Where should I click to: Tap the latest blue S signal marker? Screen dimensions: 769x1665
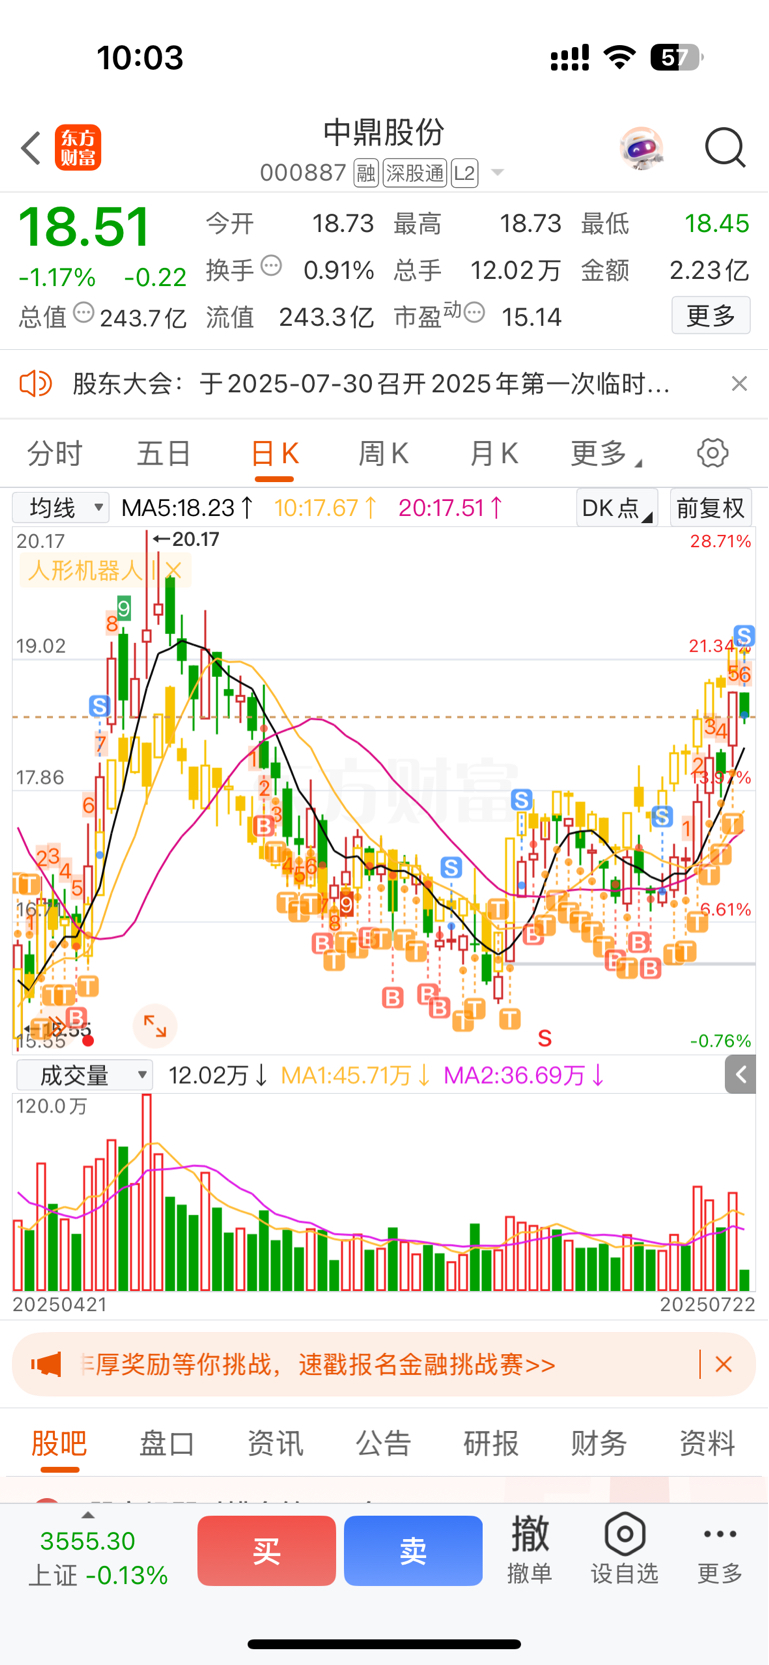click(x=743, y=636)
